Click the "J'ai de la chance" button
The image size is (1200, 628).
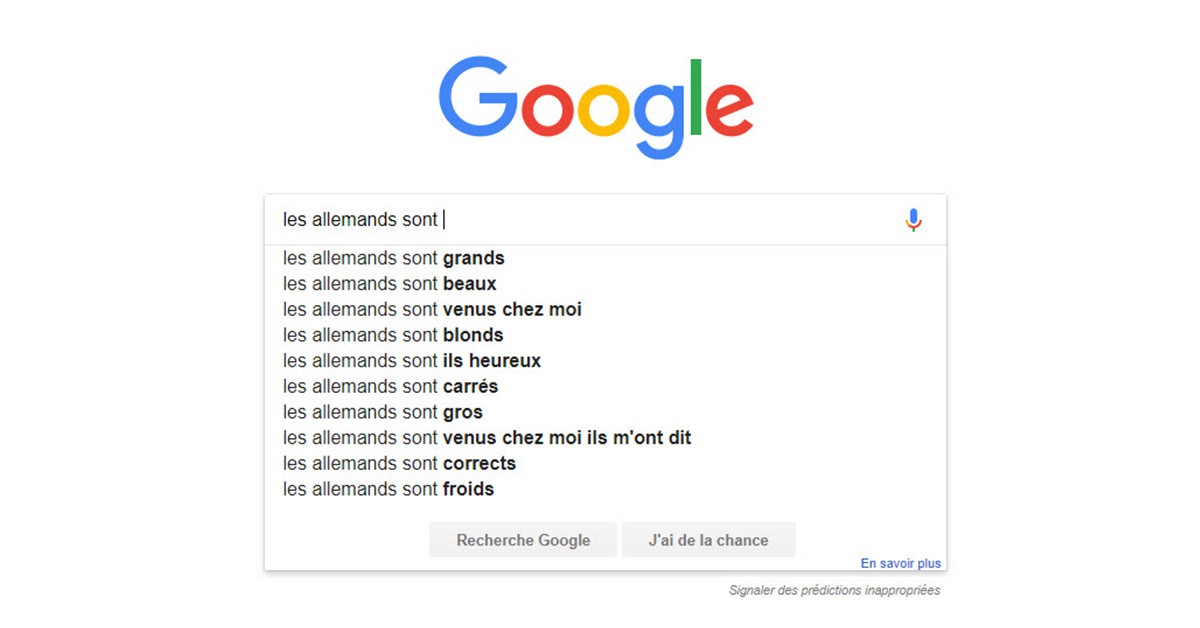click(x=708, y=539)
